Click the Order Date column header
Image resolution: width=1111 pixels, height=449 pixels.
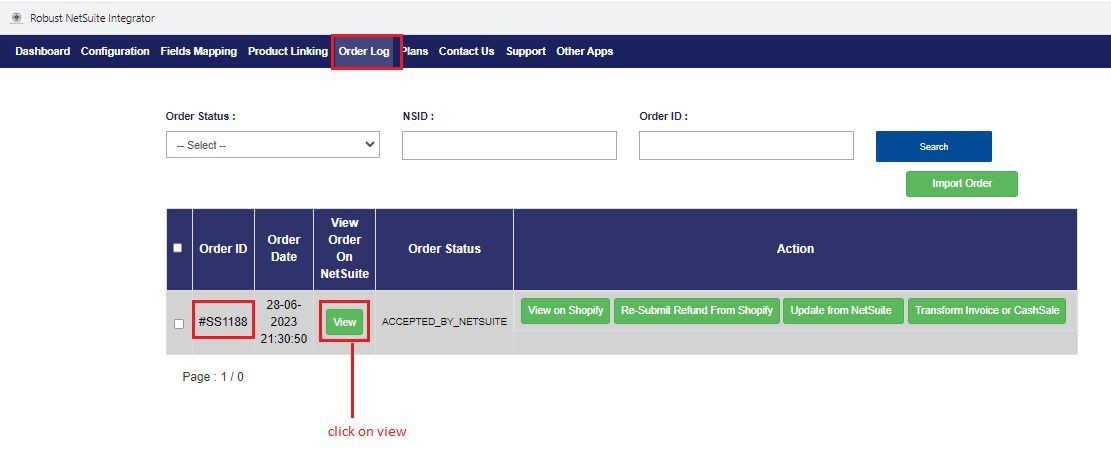click(283, 249)
